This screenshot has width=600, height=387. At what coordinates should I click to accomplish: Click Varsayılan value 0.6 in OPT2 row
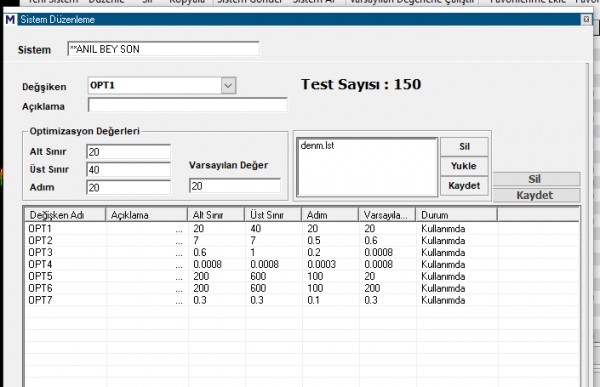[371, 240]
